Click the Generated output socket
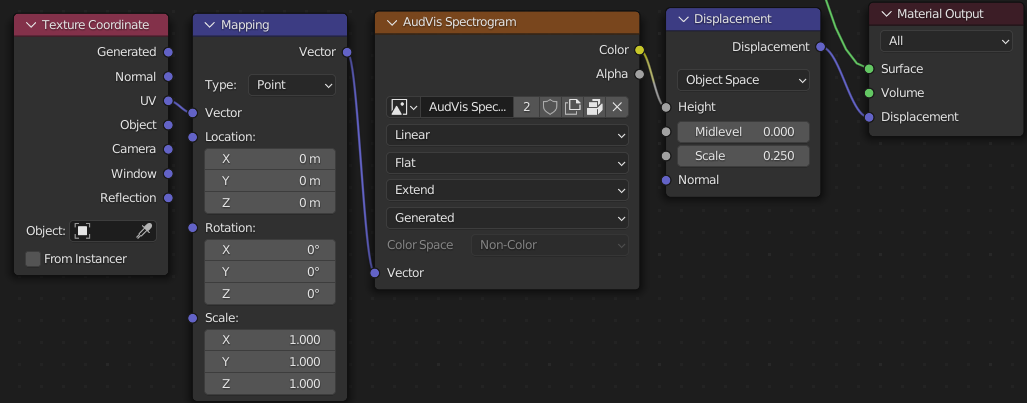 (x=168, y=52)
